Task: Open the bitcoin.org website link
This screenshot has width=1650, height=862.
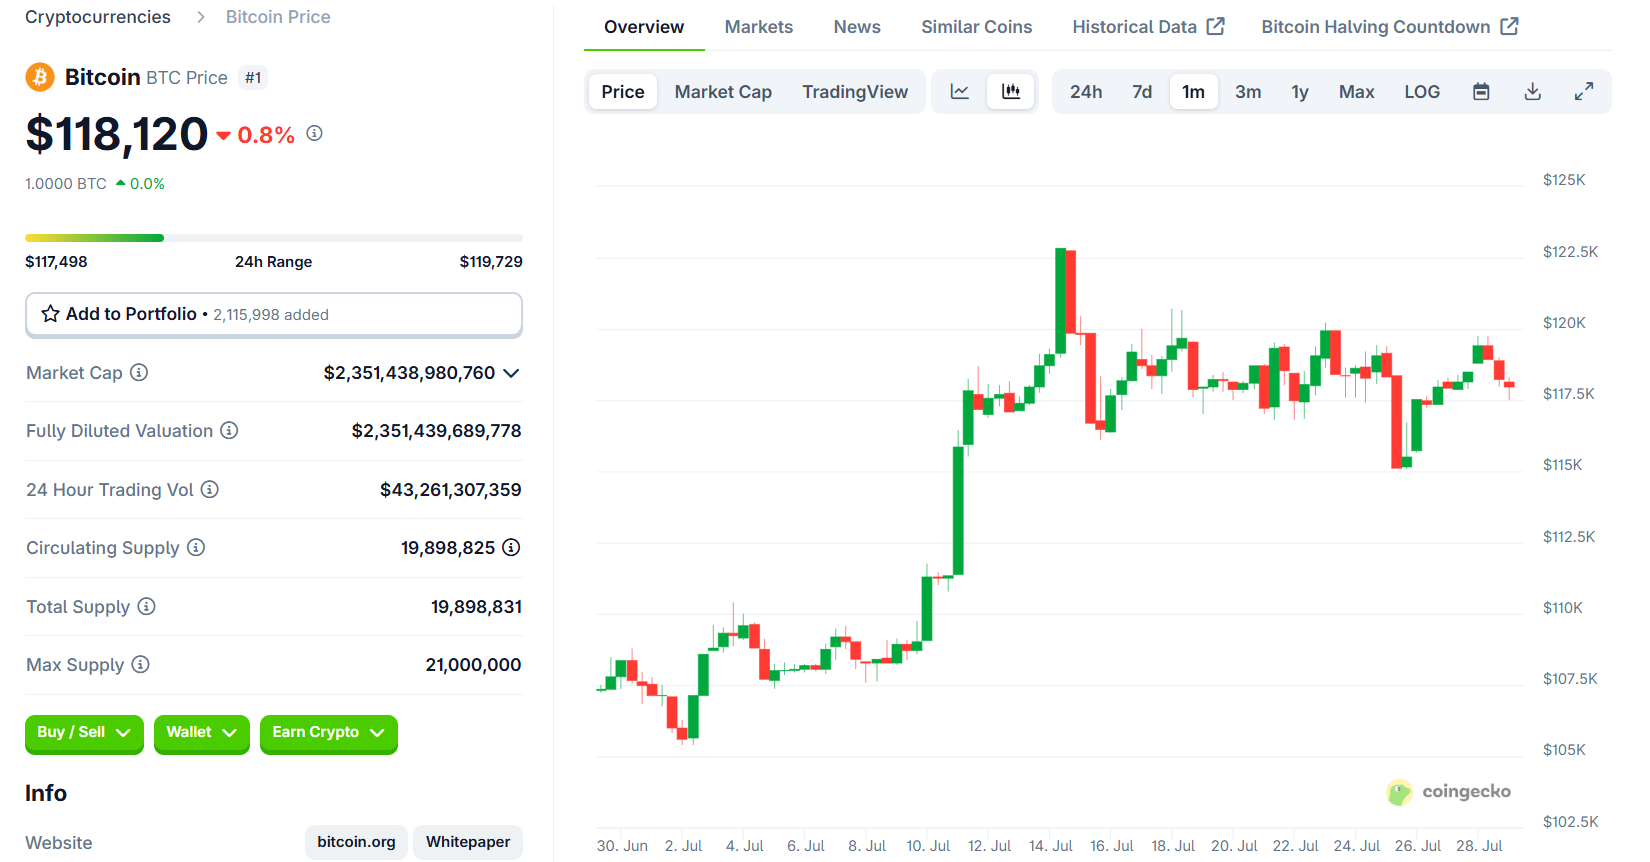Action: tap(356, 842)
